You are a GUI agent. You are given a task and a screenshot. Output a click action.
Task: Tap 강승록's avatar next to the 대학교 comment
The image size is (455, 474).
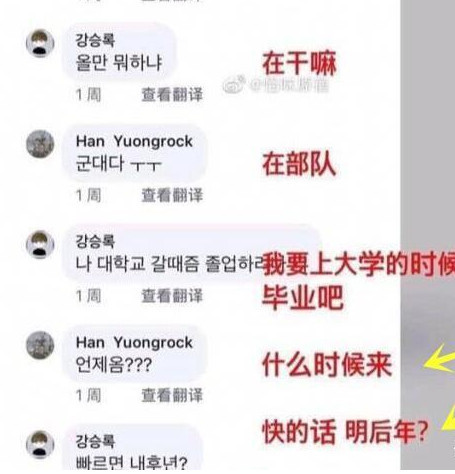click(40, 244)
